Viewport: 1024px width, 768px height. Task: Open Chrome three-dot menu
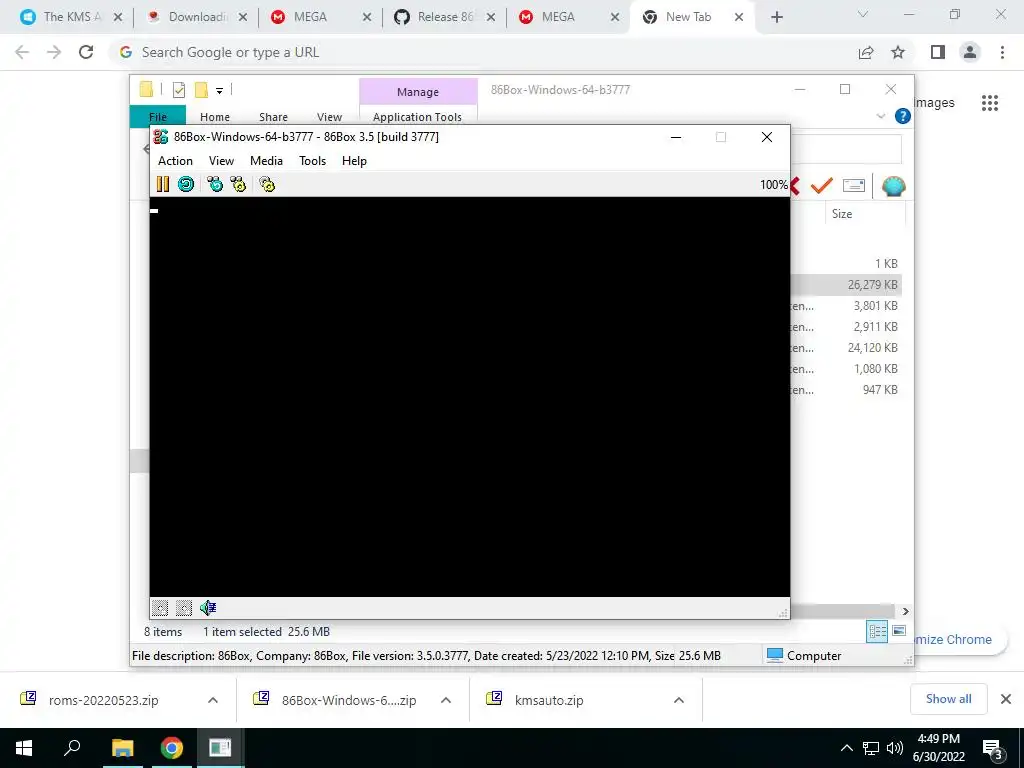click(x=1002, y=52)
